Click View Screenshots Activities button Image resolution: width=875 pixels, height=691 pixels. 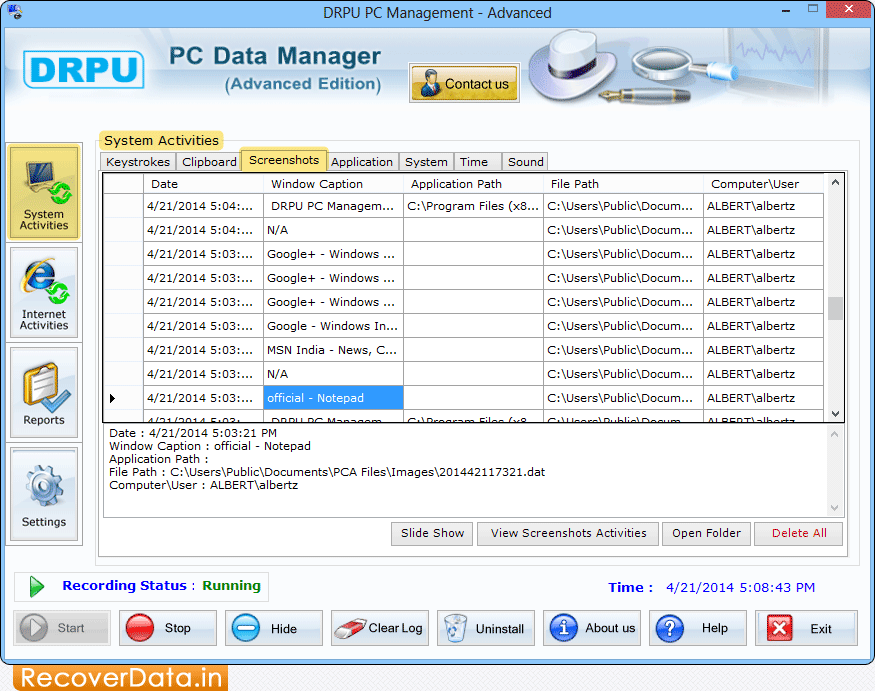point(568,533)
